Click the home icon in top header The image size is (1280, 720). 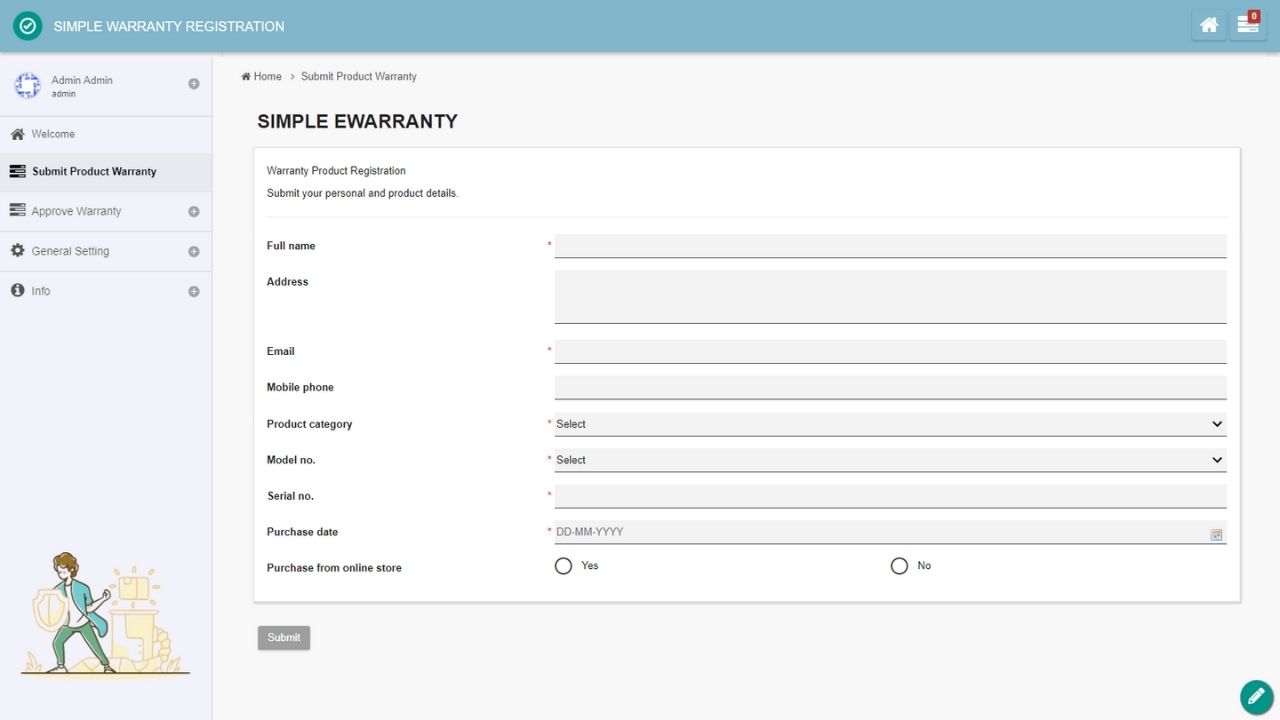[1209, 25]
